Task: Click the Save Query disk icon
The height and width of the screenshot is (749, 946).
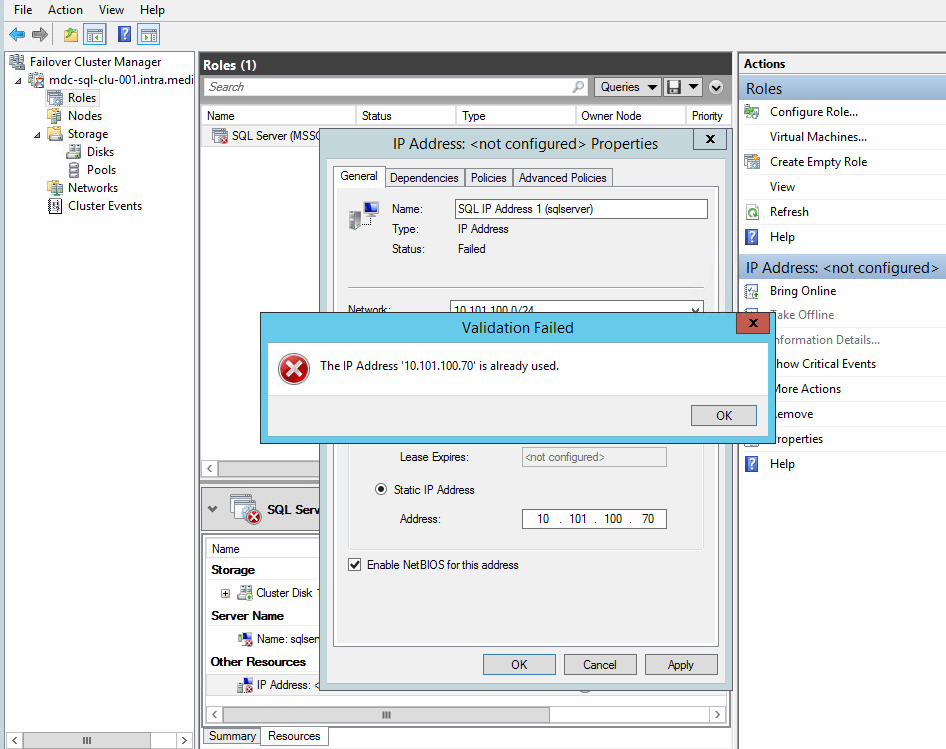Action: pyautogui.click(x=673, y=87)
